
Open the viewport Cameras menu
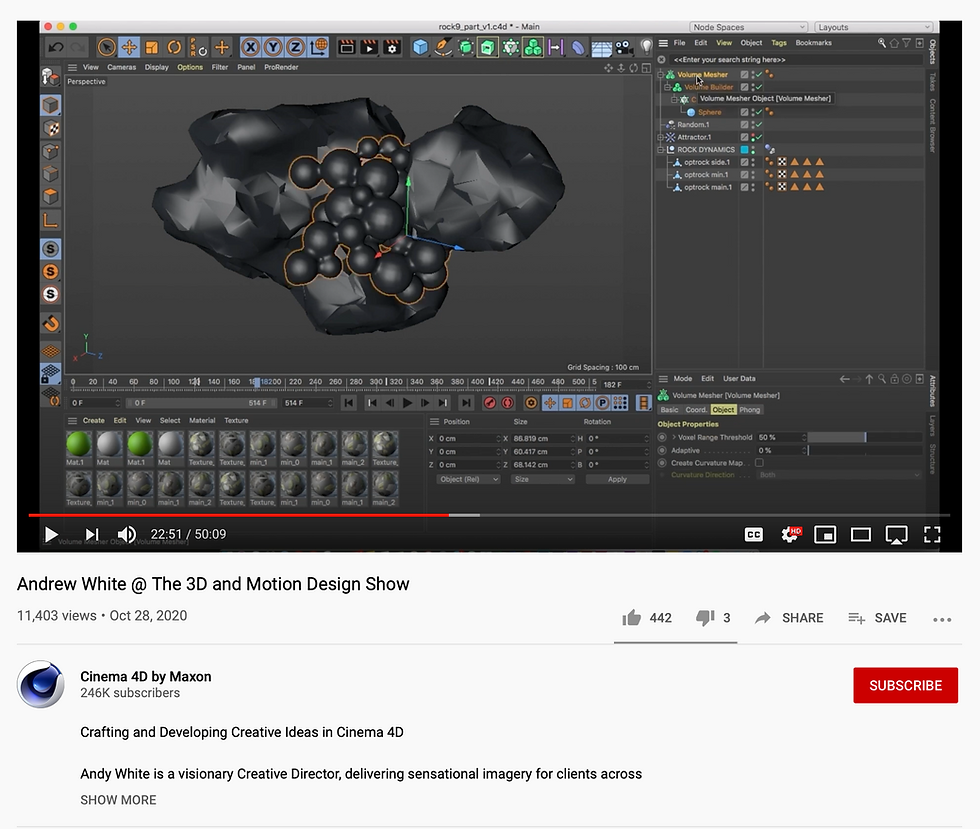point(121,68)
